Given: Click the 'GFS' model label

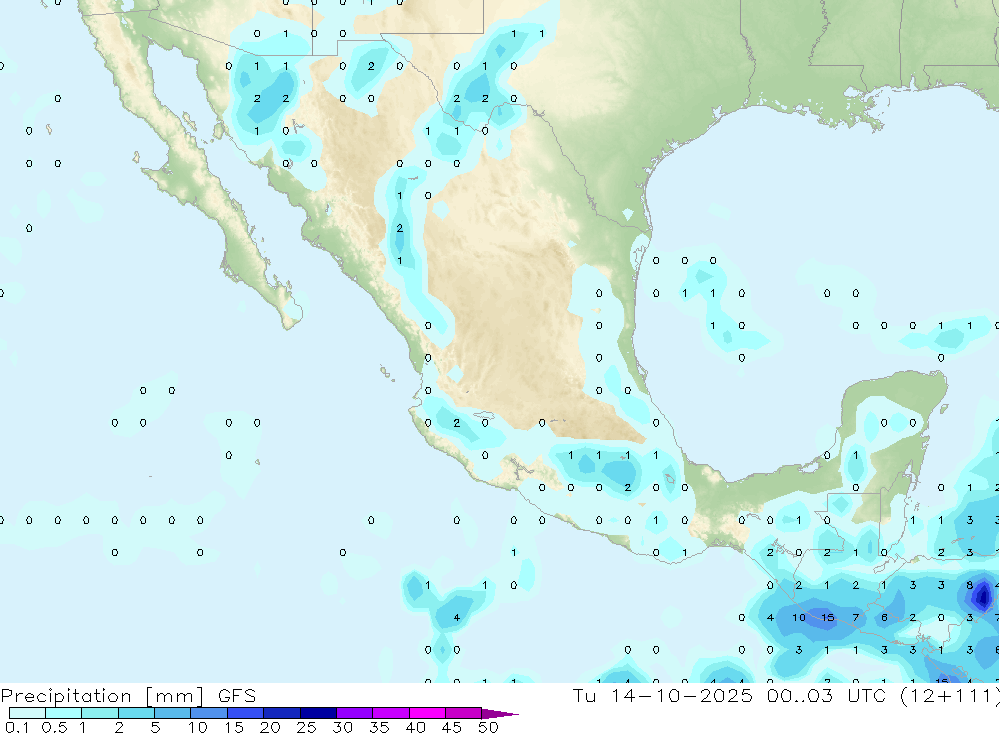Looking at the screenshot, I should tap(237, 696).
